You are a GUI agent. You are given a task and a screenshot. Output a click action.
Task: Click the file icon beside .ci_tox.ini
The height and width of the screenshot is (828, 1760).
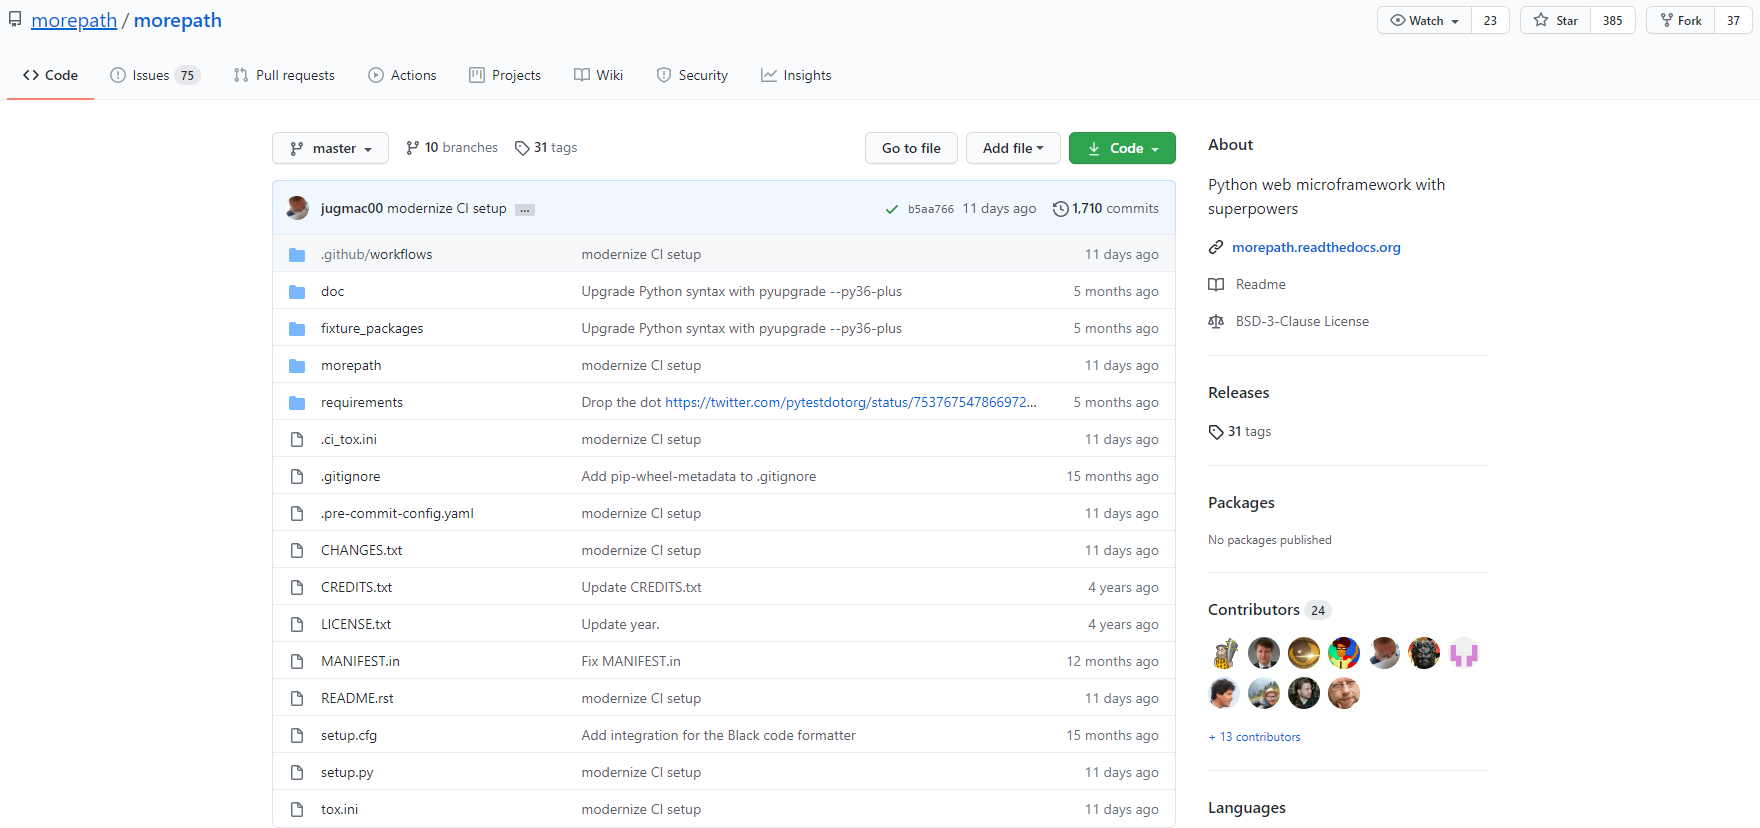point(297,440)
